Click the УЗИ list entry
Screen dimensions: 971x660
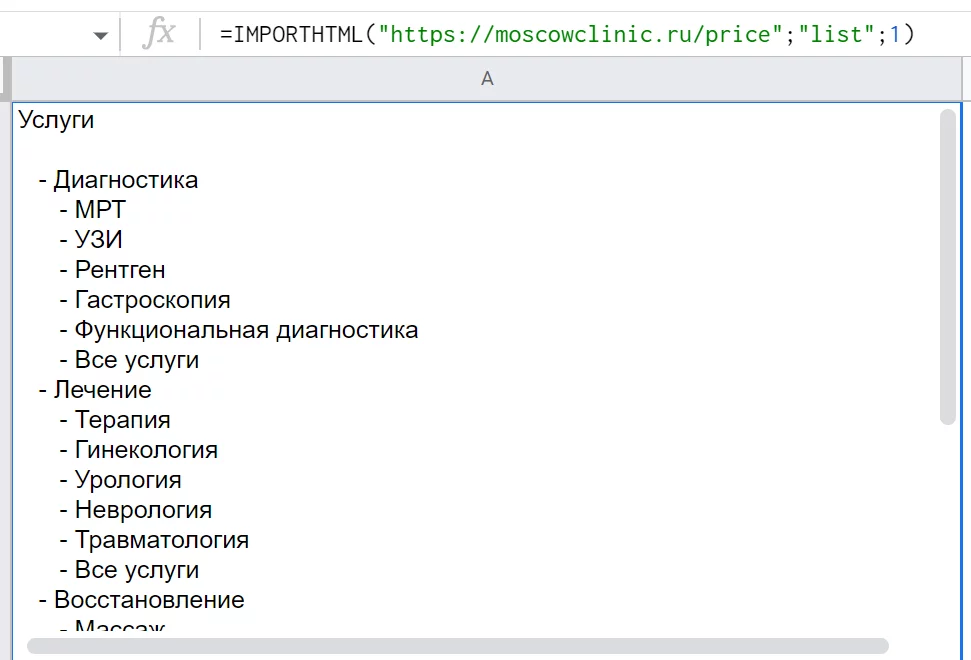coord(99,240)
